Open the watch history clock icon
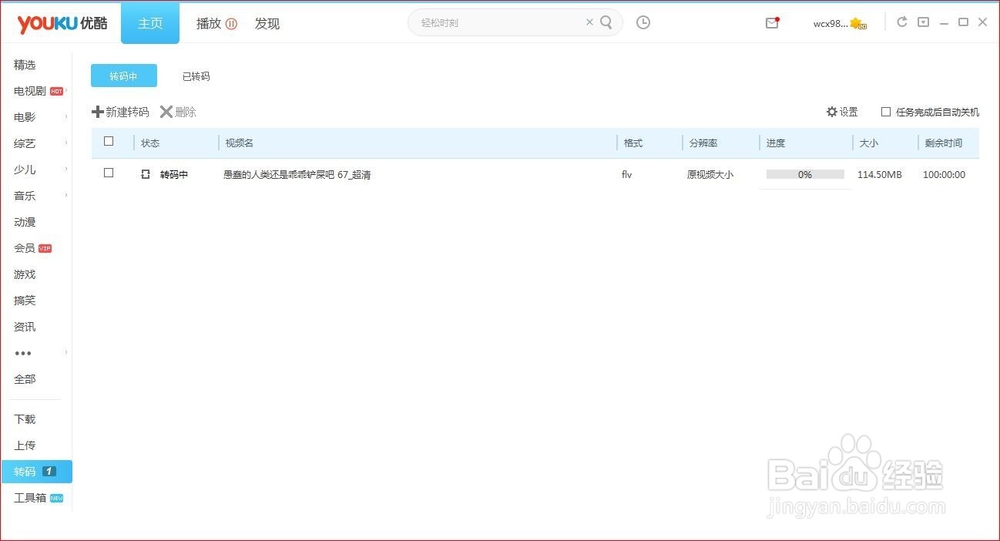This screenshot has width=1000, height=541. point(643,22)
